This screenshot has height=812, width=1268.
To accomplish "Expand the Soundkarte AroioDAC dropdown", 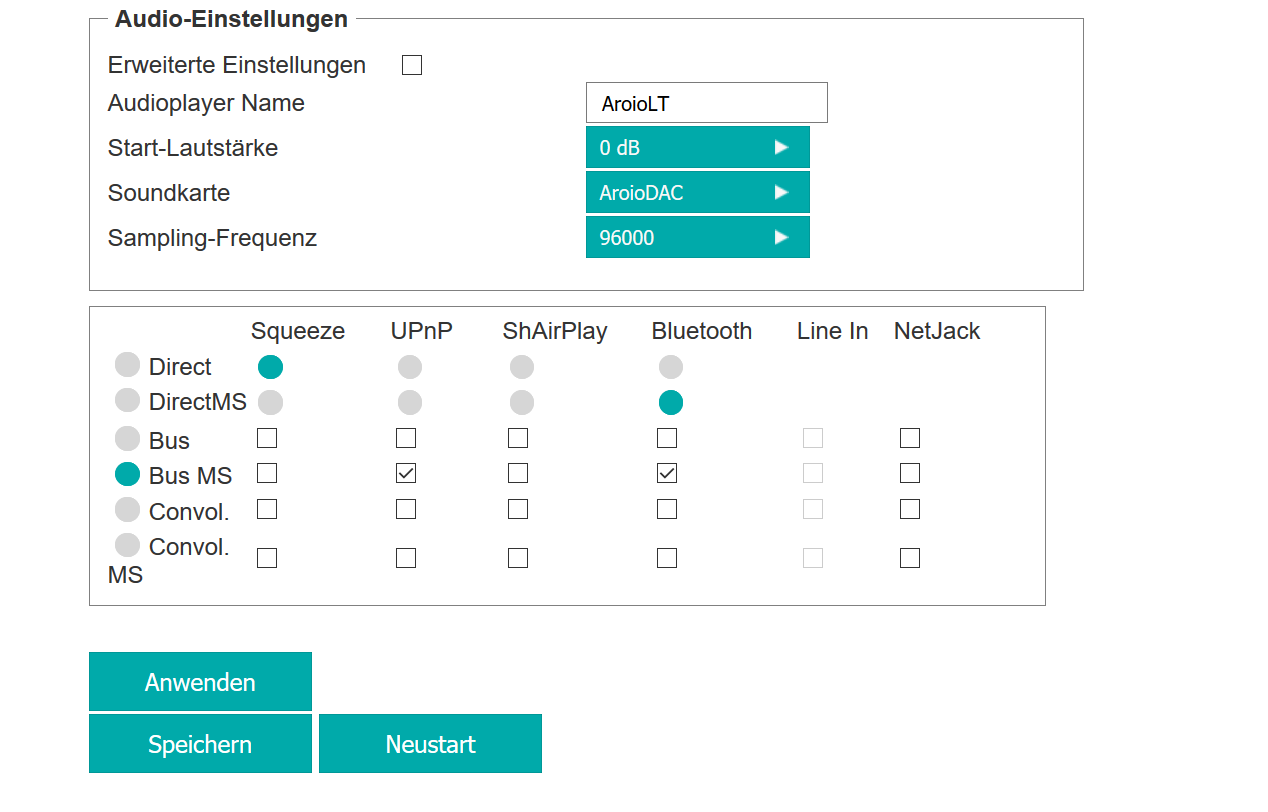I will [697, 193].
